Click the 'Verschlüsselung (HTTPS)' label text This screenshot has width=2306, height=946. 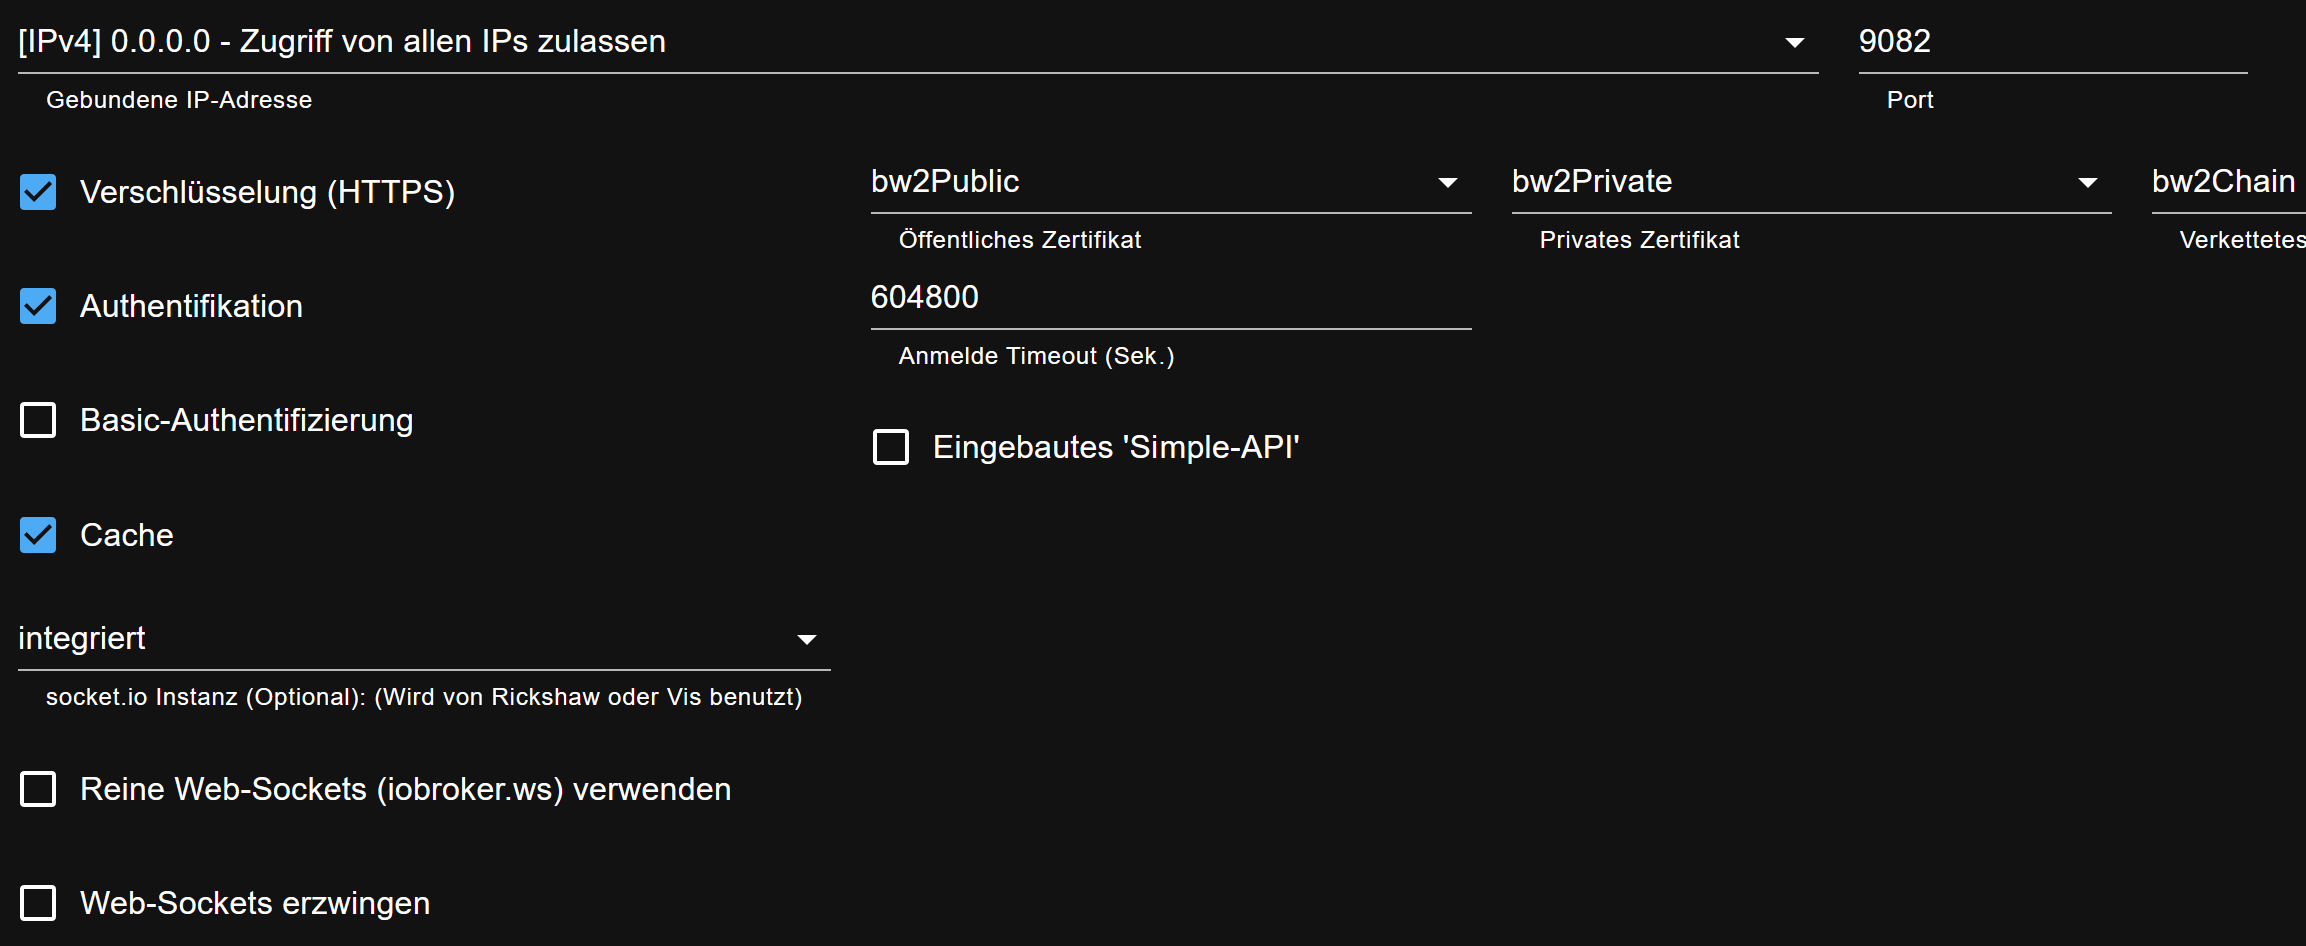[267, 192]
